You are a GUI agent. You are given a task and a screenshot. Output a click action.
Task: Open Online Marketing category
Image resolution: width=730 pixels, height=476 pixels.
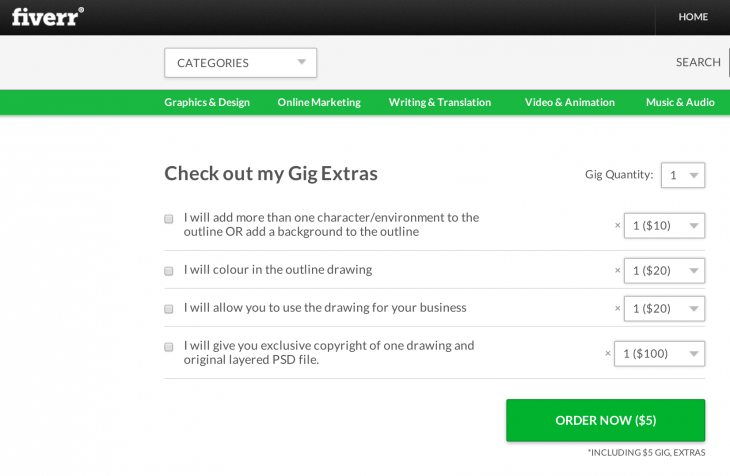point(319,102)
